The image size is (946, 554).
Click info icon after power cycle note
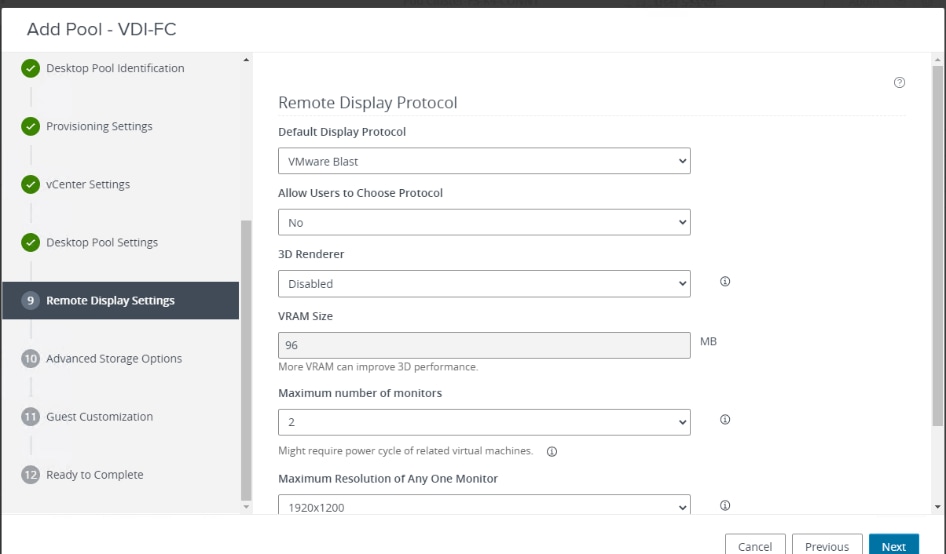tap(552, 451)
